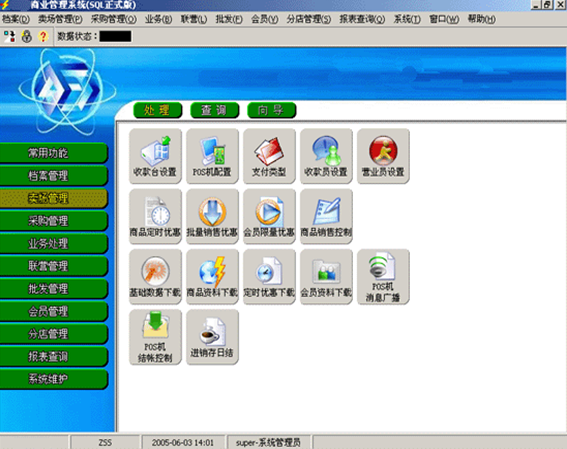
Task: Open the 商品定时优惠 icon
Action: (155, 216)
